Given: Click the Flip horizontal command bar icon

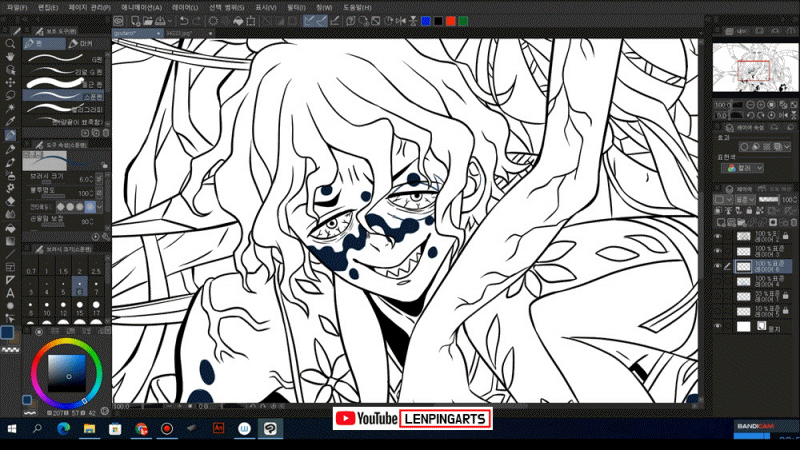Looking at the screenshot, I should (x=401, y=21).
